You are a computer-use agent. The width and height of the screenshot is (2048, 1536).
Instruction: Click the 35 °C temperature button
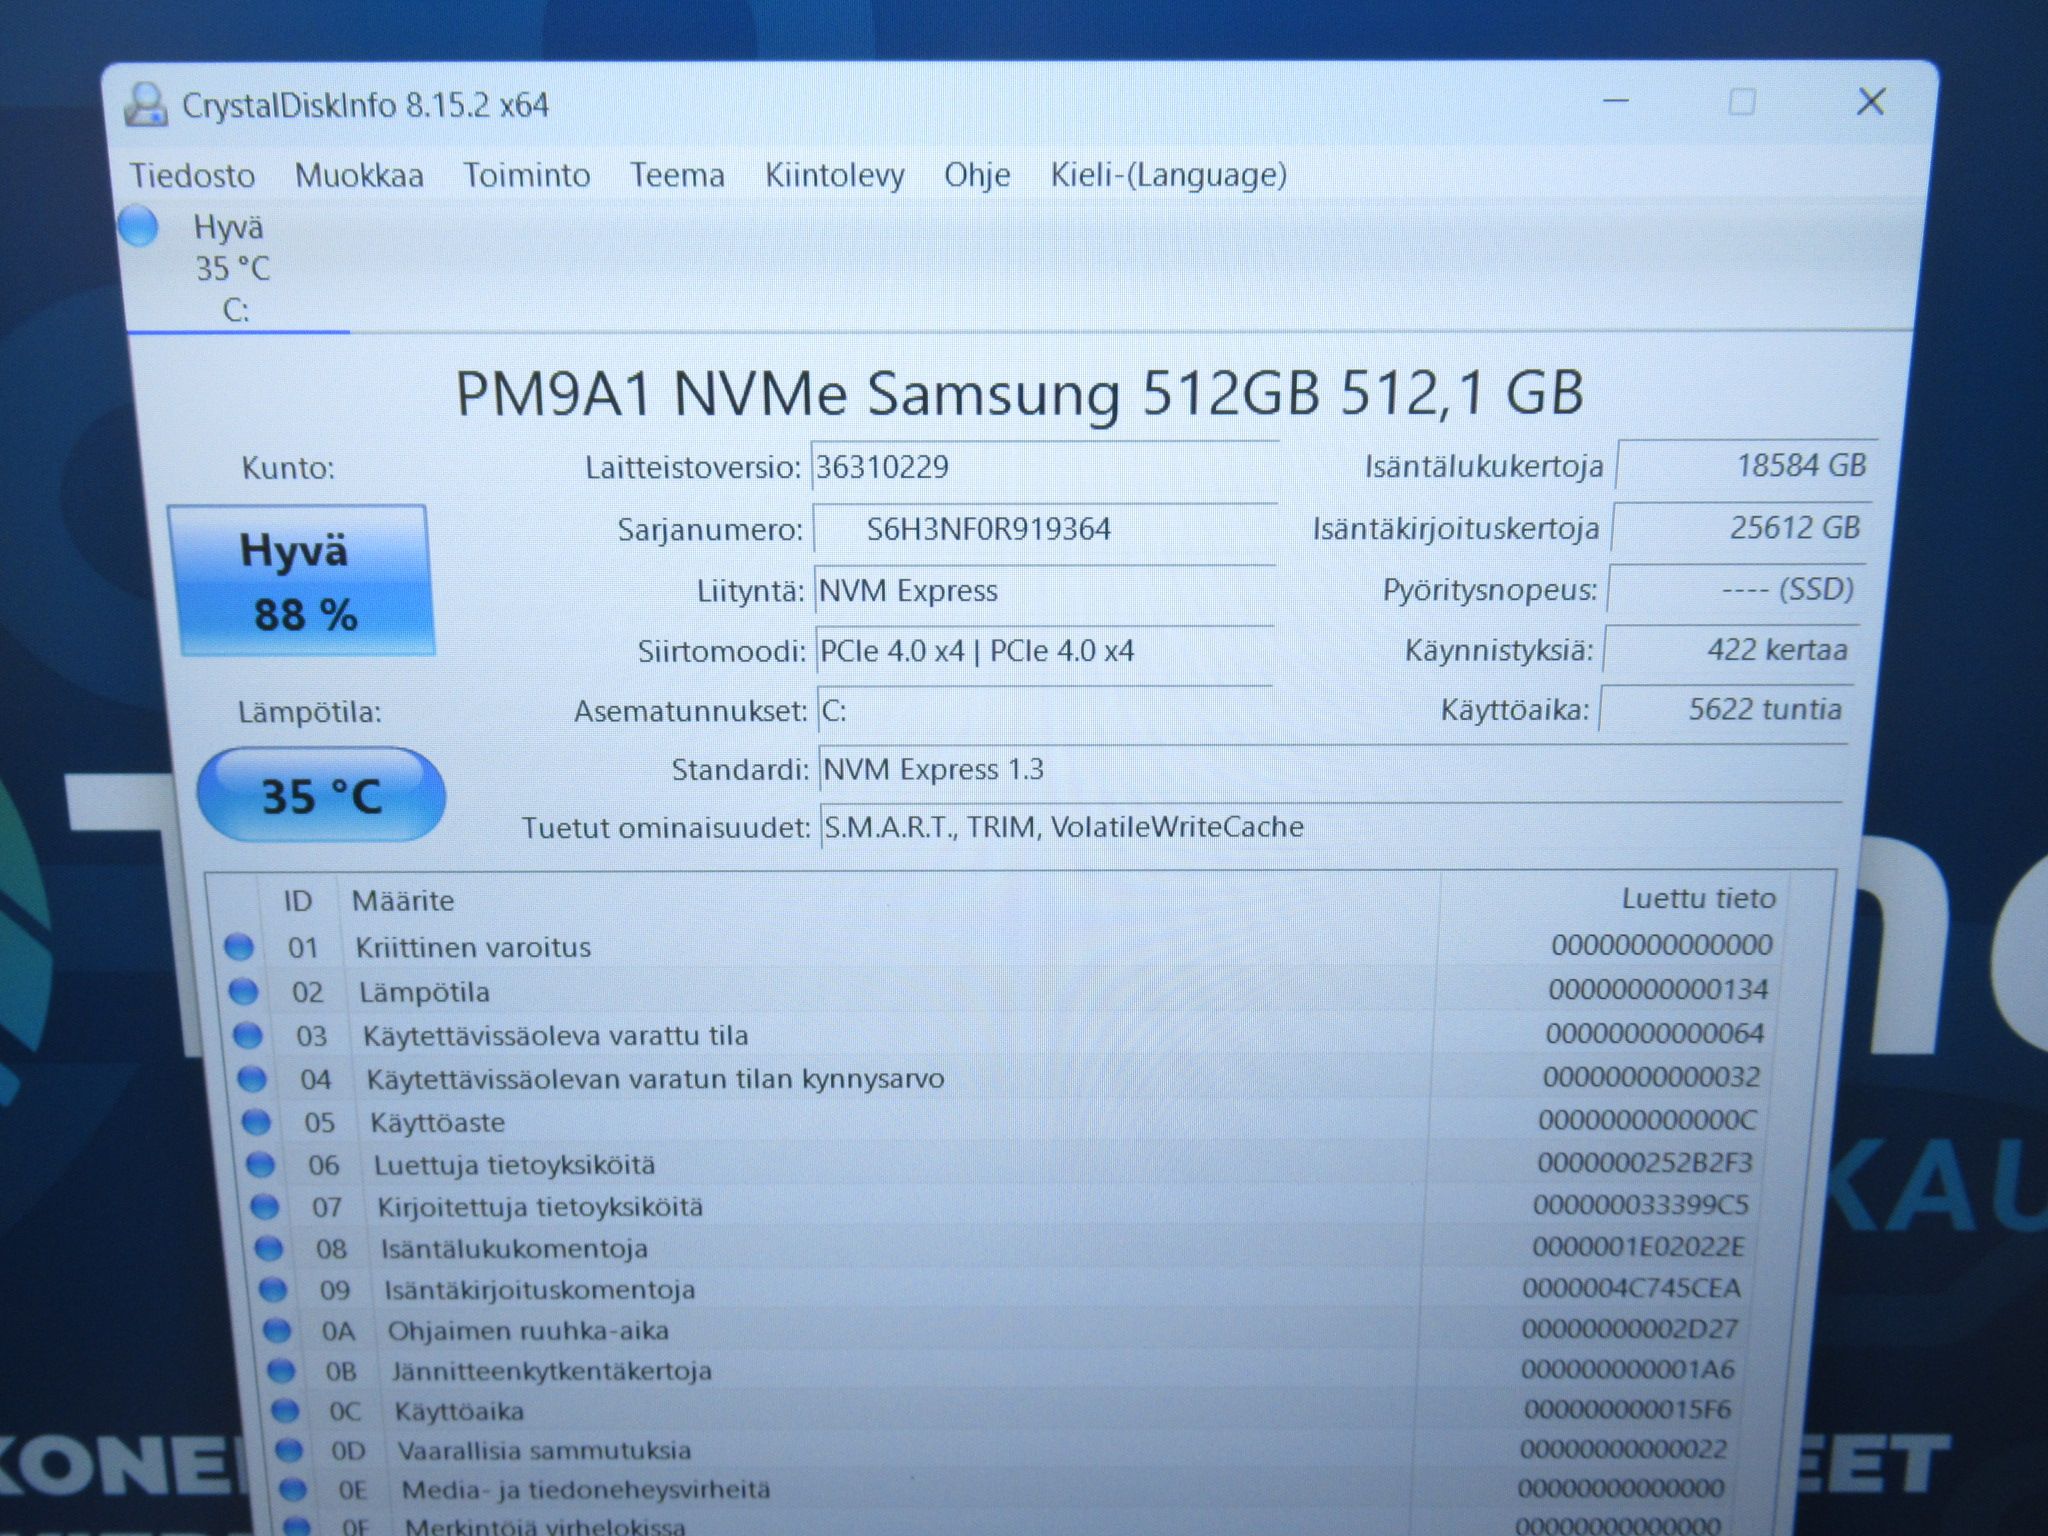click(x=321, y=796)
